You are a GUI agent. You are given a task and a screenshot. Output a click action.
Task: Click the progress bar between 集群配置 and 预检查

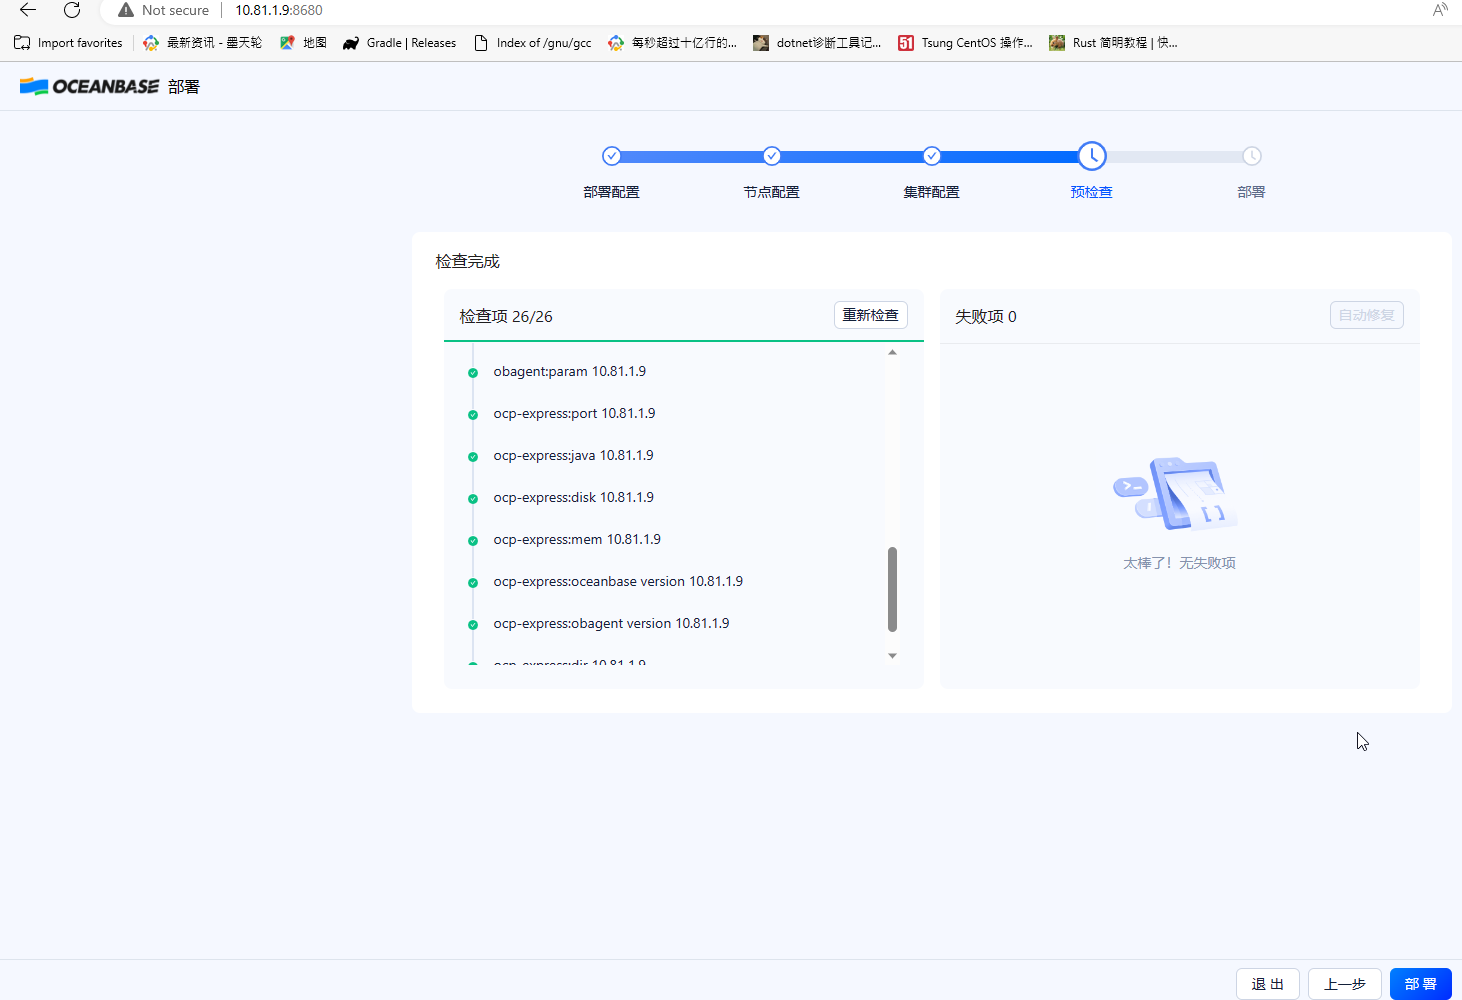point(1010,156)
